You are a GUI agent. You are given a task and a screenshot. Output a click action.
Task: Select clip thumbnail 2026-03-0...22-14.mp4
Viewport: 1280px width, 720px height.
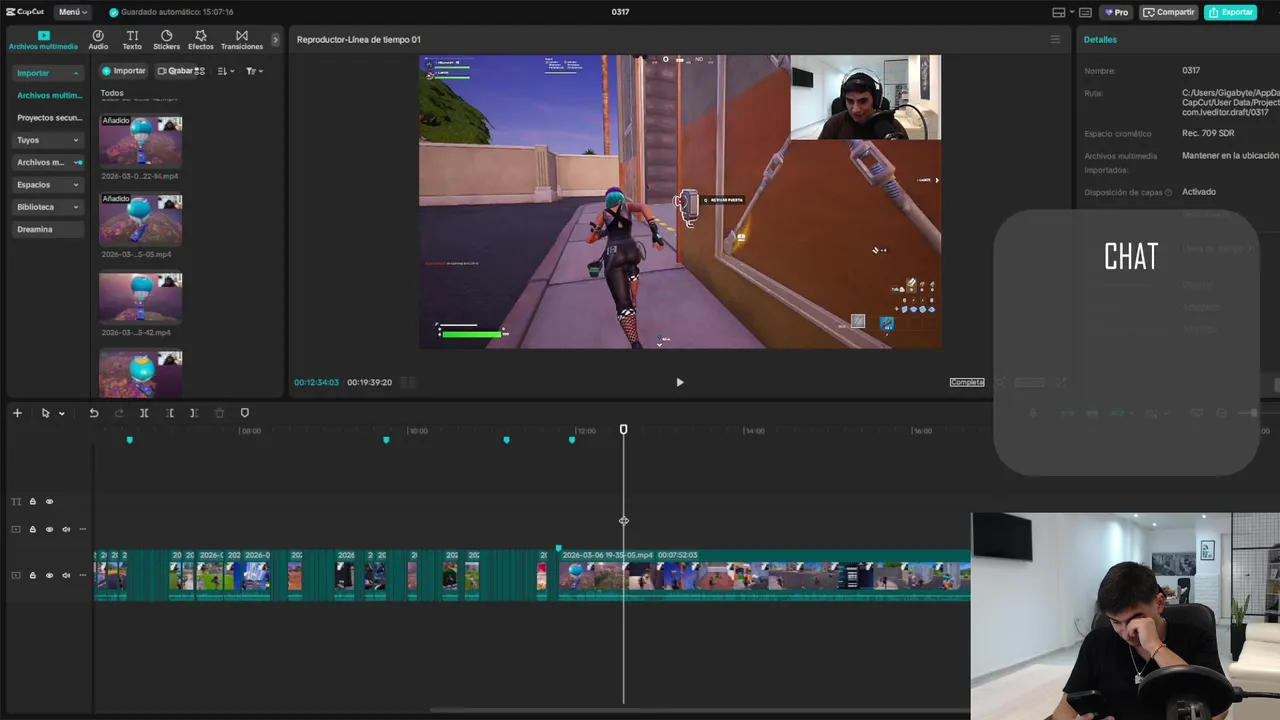(x=140, y=140)
